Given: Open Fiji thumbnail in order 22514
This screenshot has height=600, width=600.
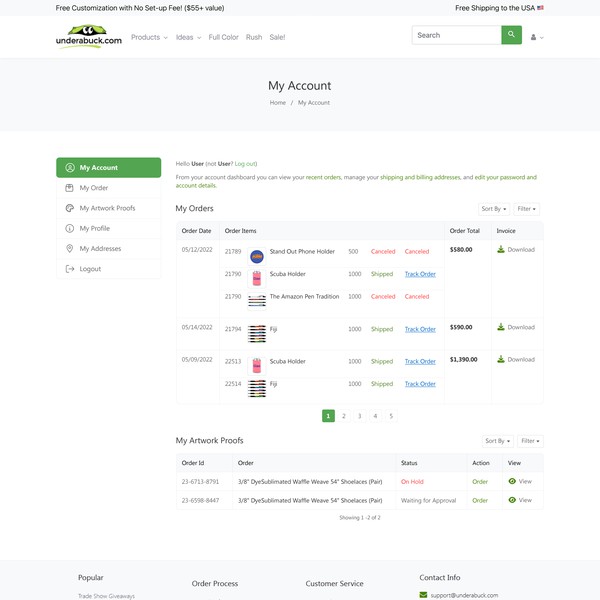Looking at the screenshot, I should (257, 388).
